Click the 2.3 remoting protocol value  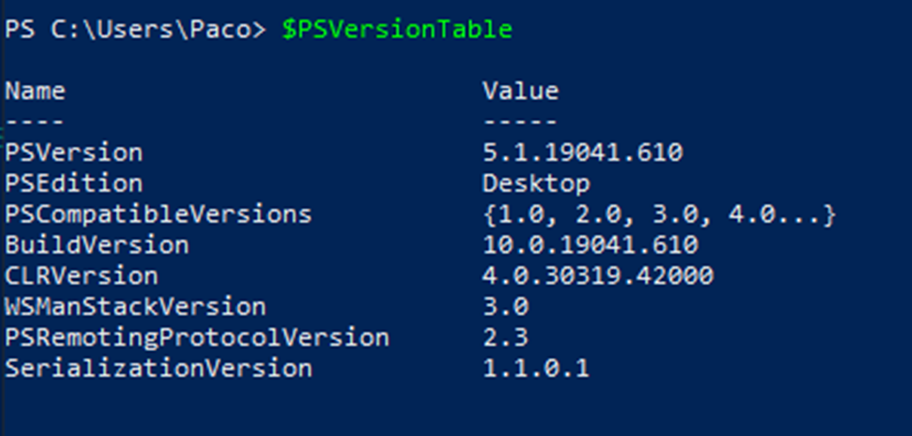[505, 337]
